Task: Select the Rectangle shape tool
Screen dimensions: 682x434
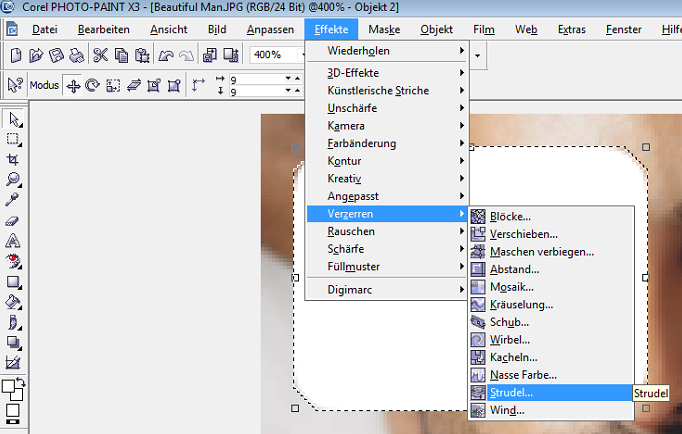Action: point(13,282)
